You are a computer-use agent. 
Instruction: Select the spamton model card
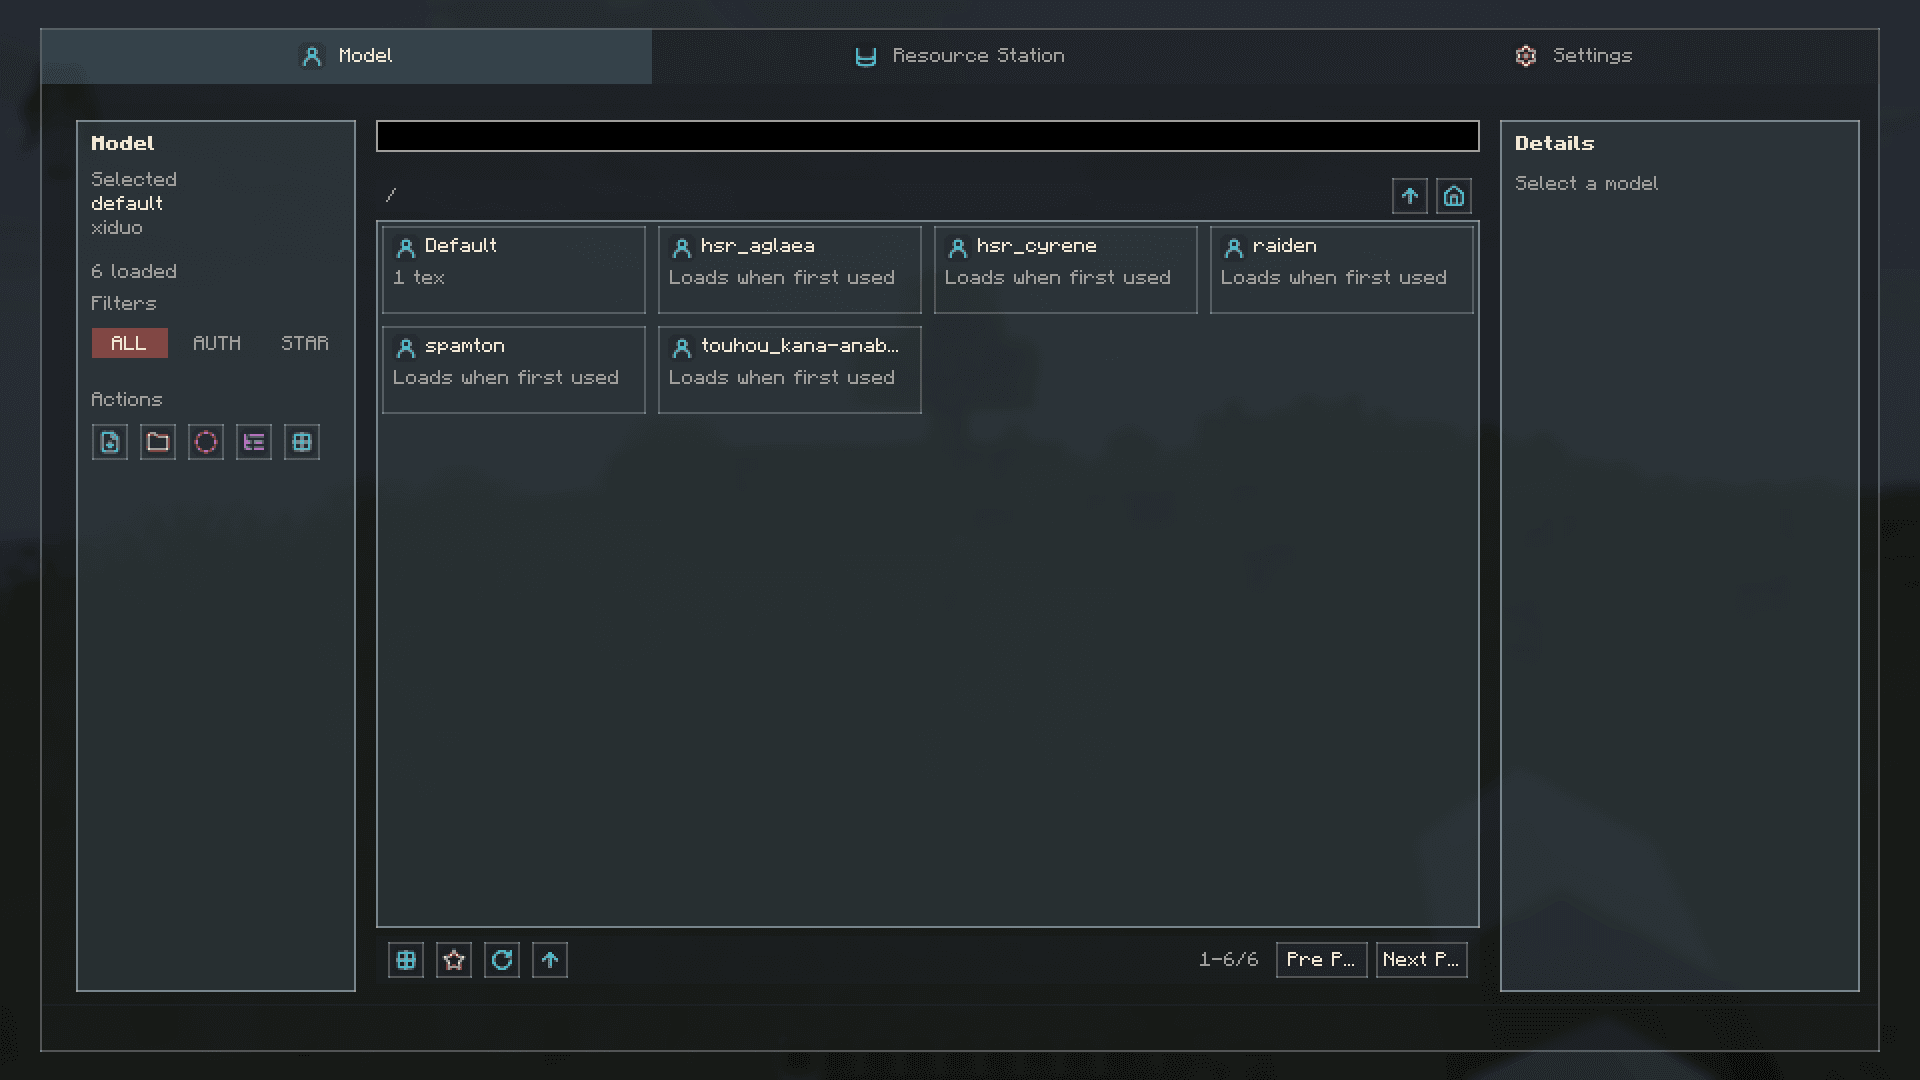514,370
